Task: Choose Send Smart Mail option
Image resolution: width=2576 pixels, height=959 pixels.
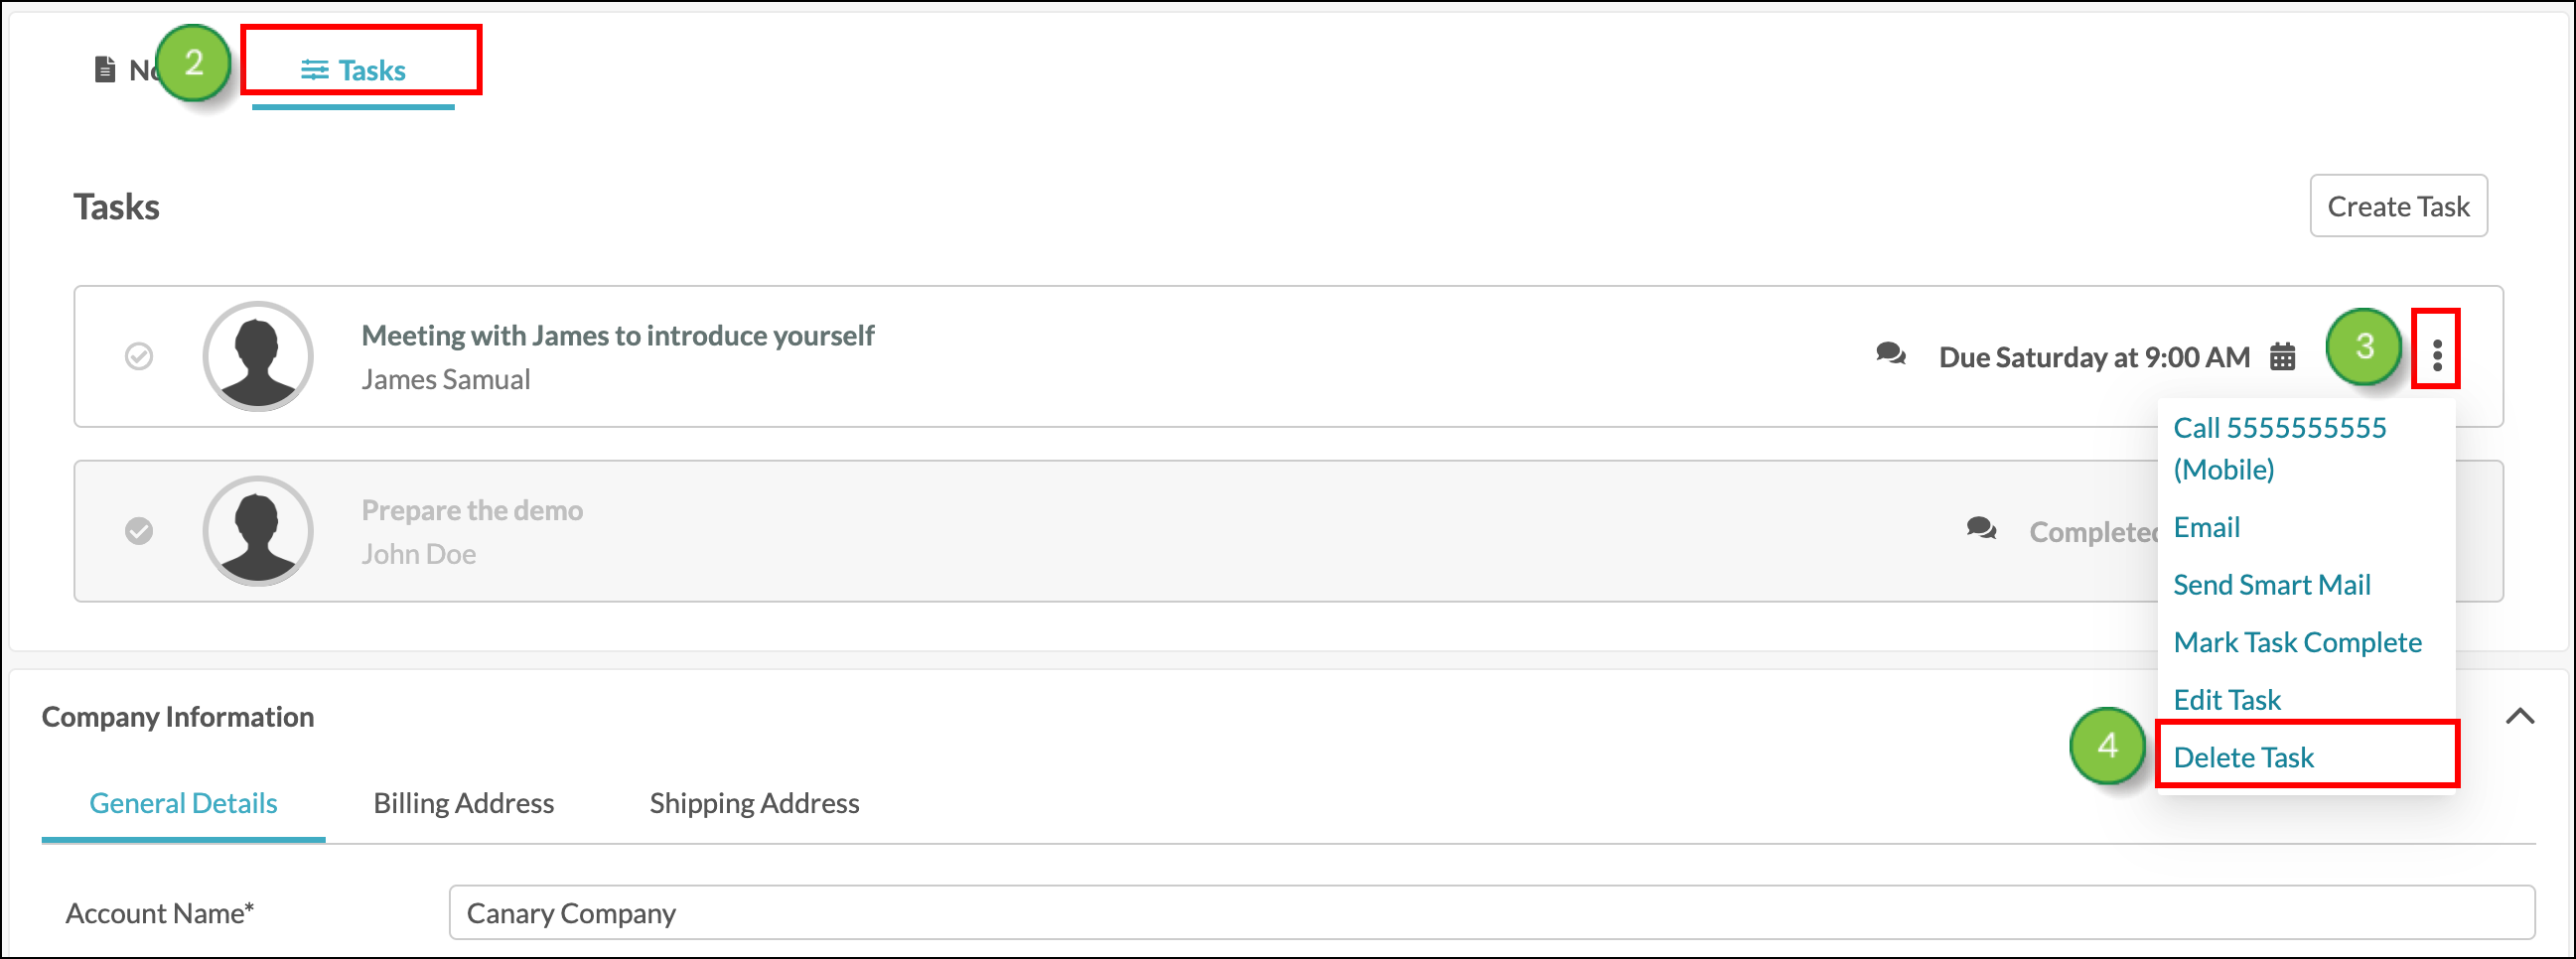Action: (x=2271, y=585)
